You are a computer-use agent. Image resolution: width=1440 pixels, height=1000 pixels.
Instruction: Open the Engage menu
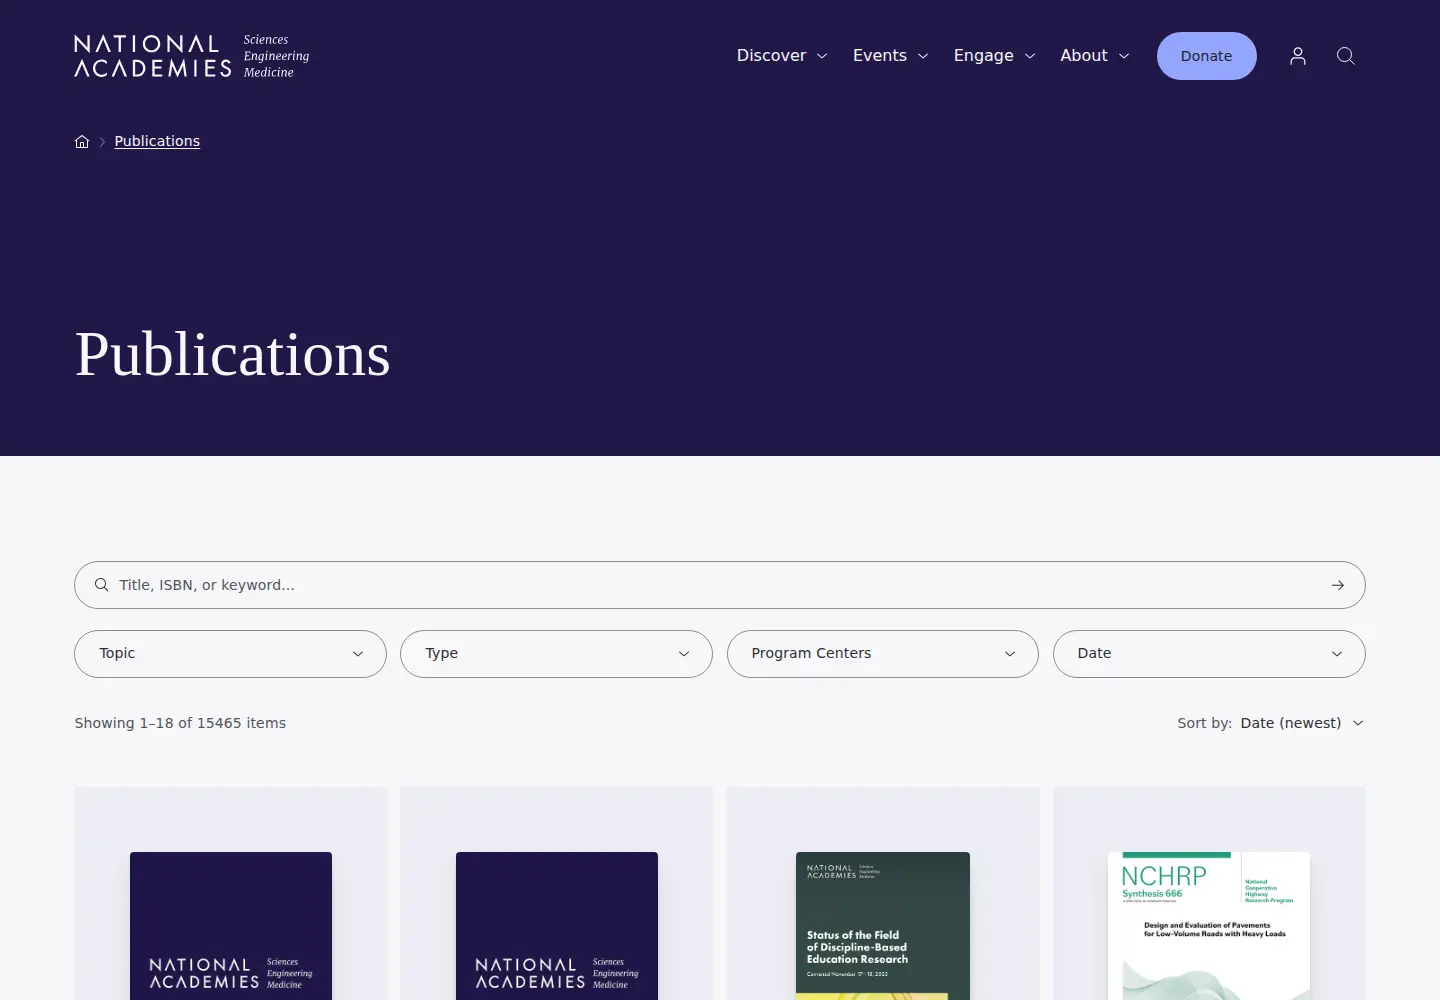point(994,56)
